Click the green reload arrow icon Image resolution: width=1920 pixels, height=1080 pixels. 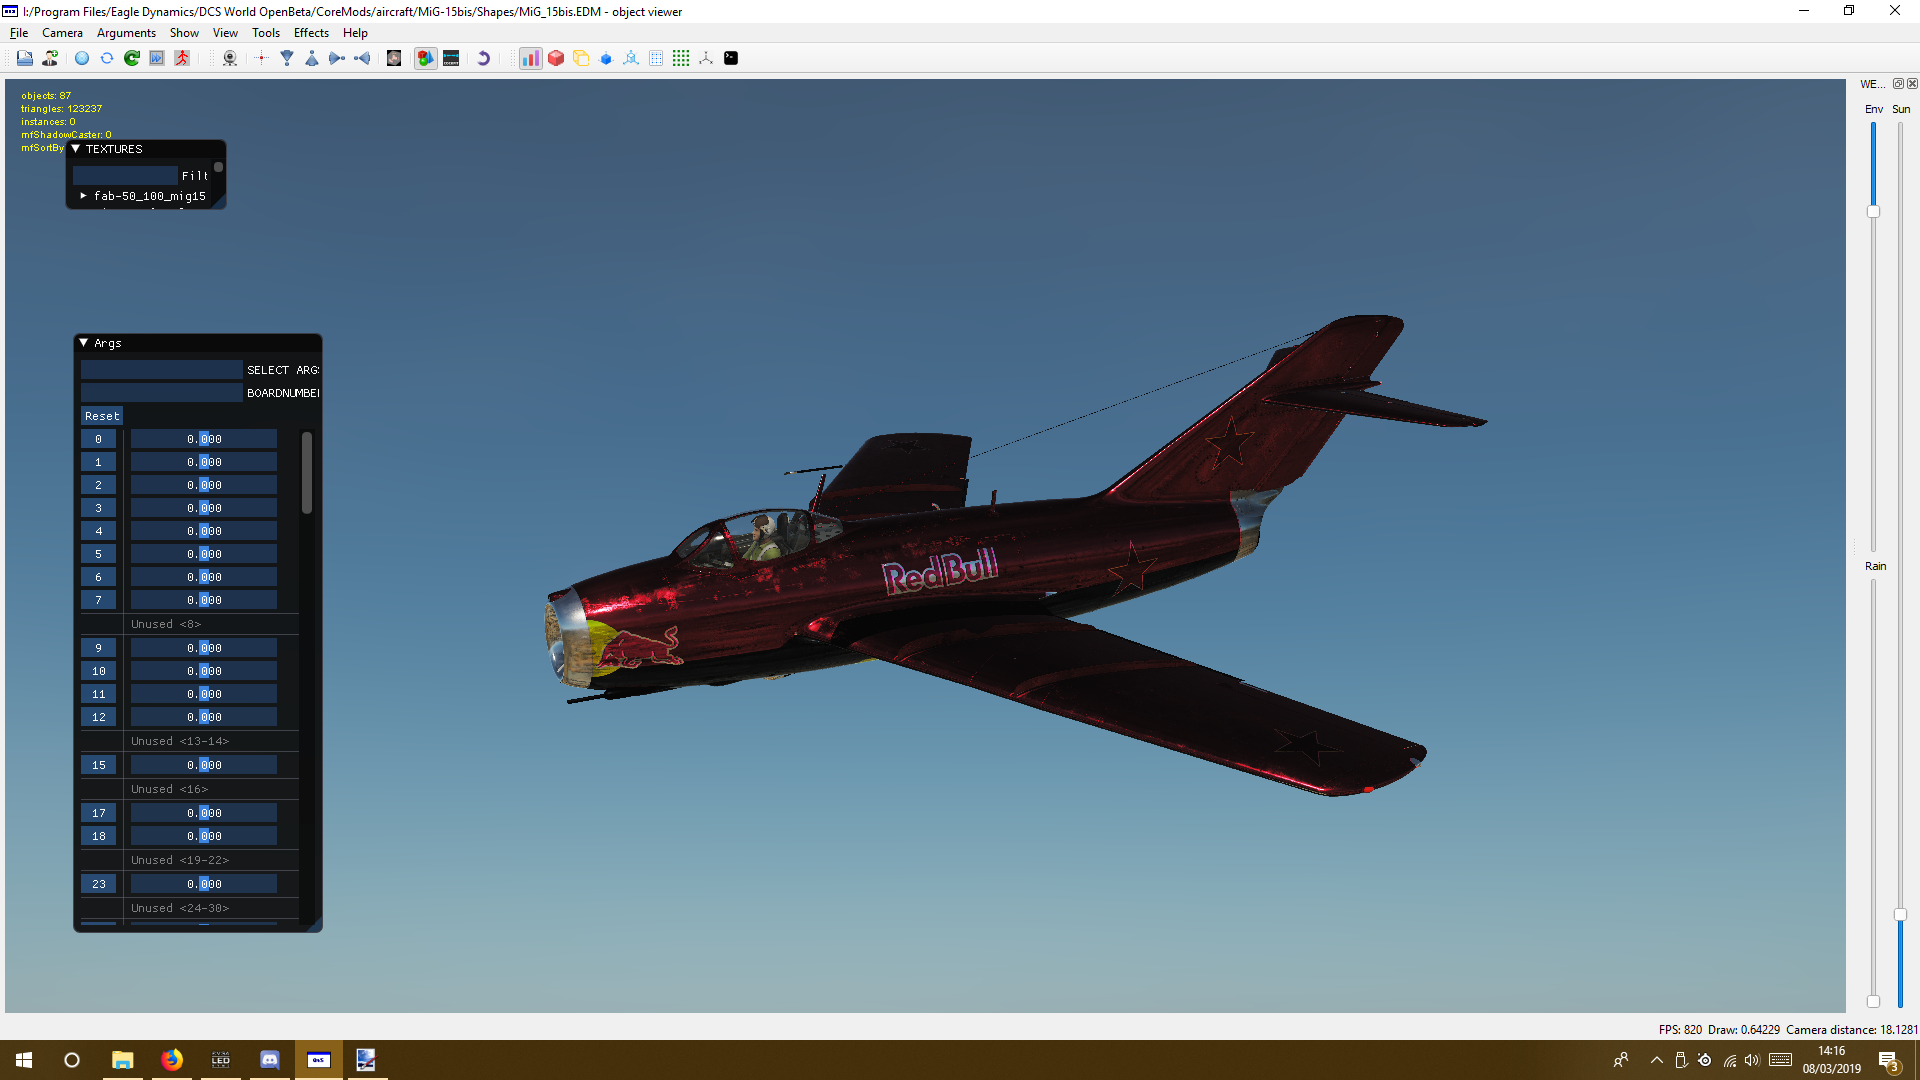[132, 58]
